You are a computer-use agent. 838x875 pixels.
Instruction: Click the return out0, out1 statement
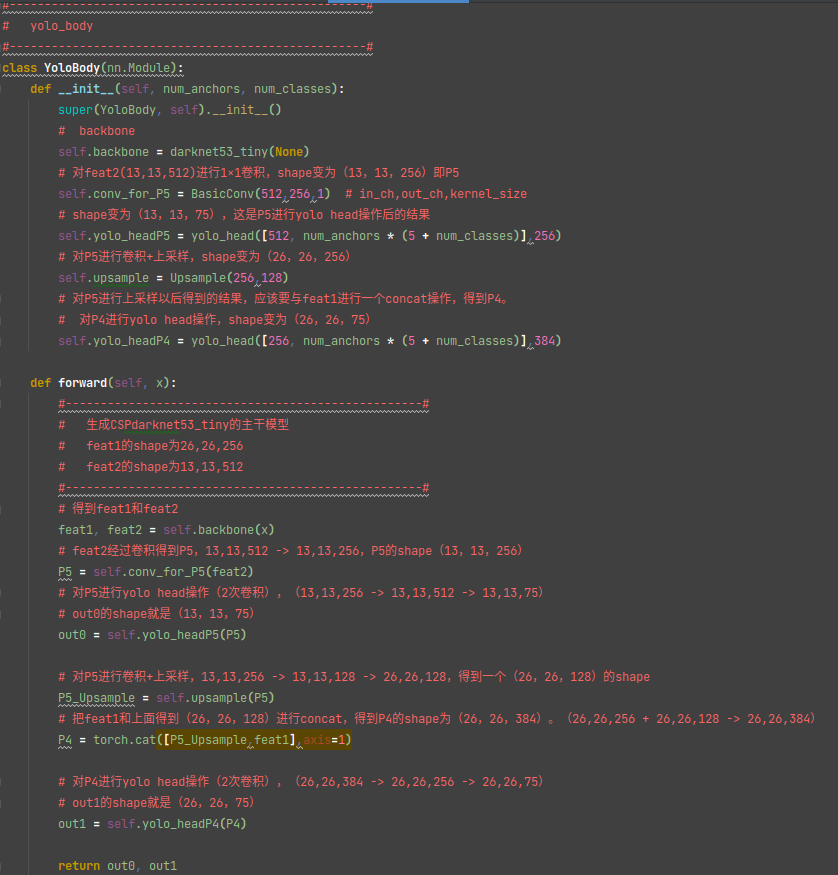(x=120, y=865)
